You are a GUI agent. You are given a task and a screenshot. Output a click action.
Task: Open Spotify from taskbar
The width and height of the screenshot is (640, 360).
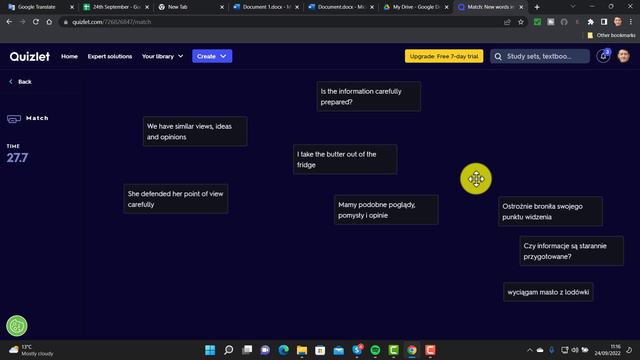(x=375, y=350)
